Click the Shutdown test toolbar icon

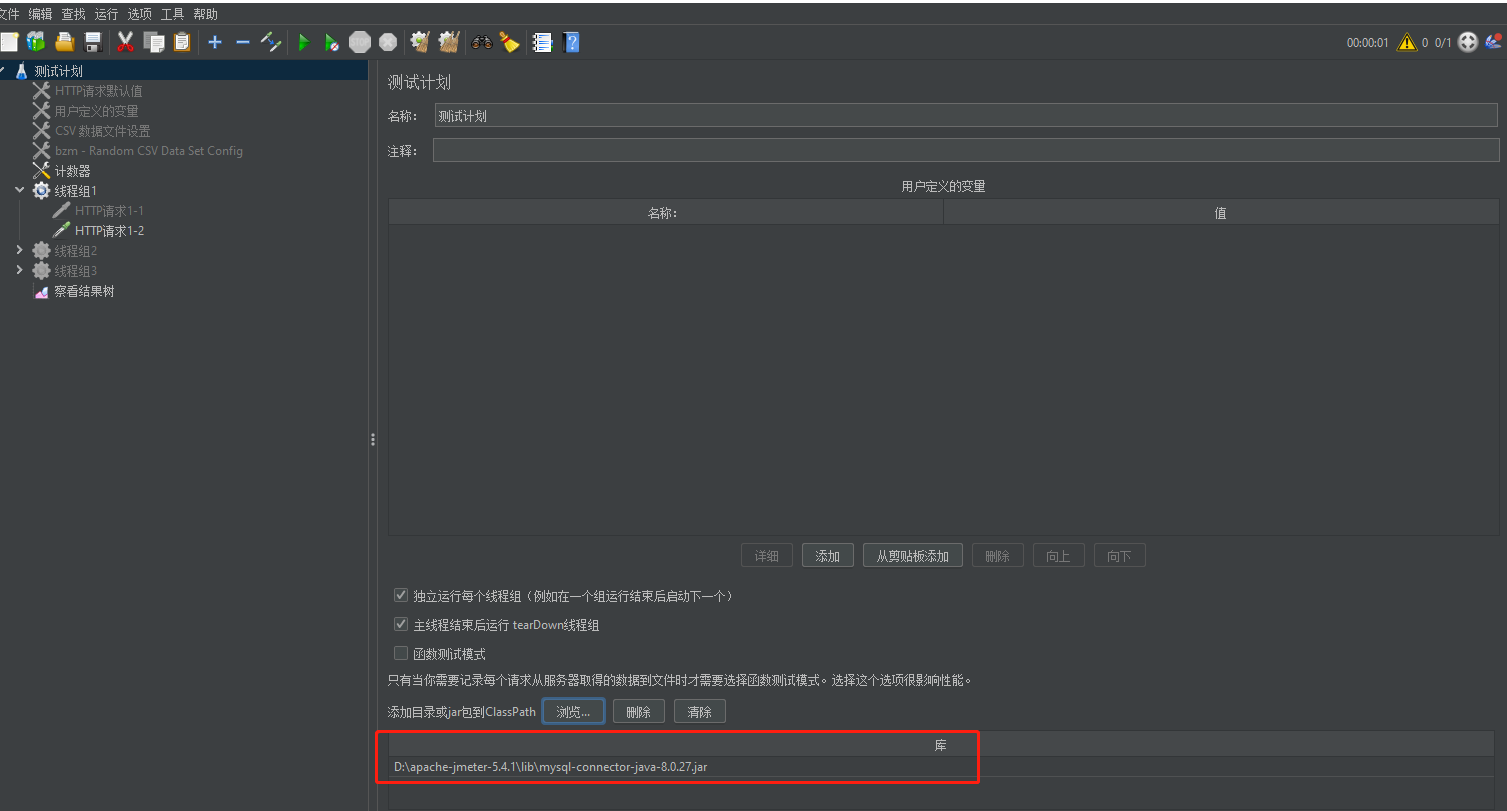click(x=388, y=42)
